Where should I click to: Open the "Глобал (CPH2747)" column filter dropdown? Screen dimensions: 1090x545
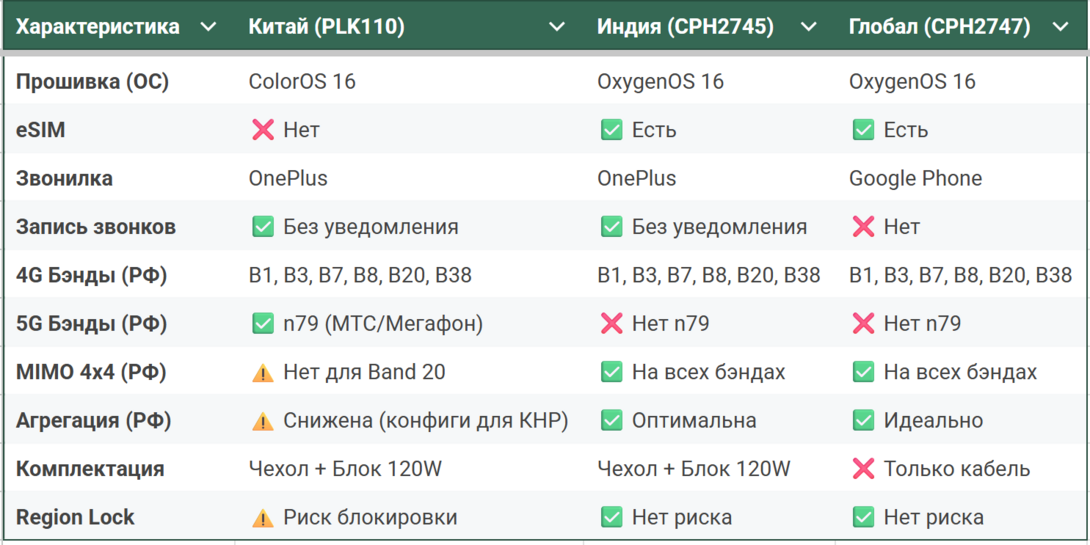point(1061,27)
